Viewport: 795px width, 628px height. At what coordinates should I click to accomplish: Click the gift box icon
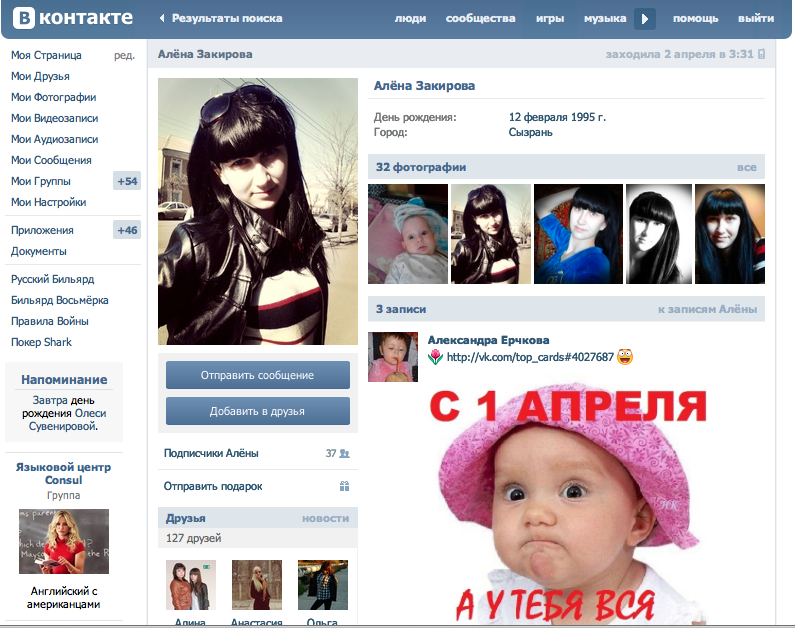[344, 486]
